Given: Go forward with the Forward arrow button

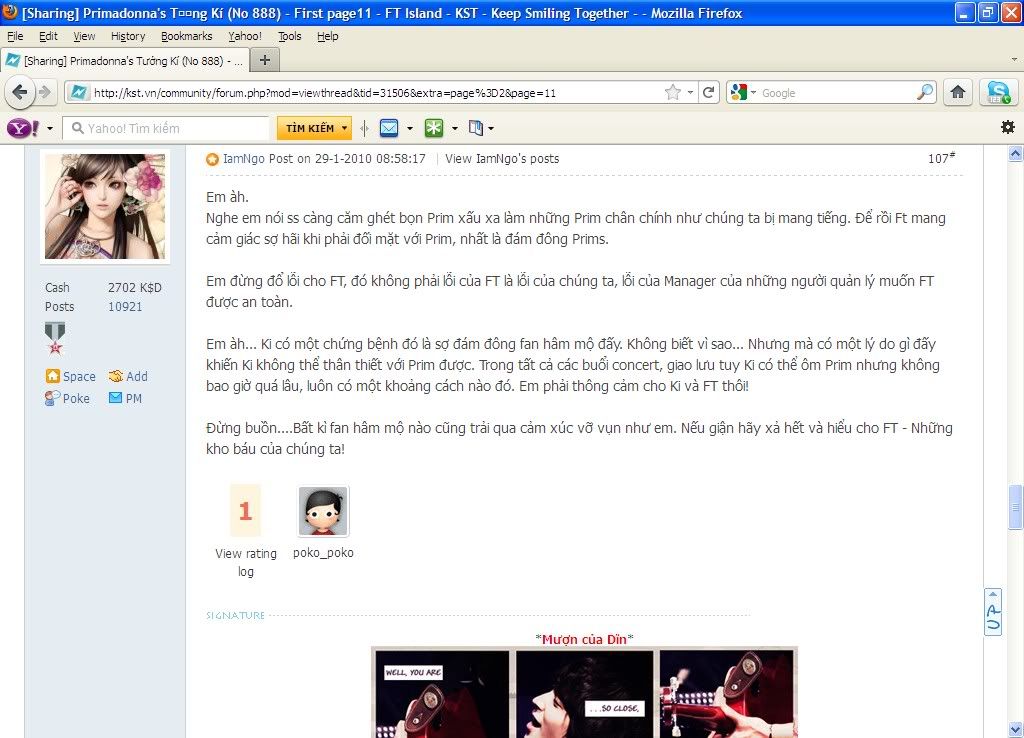Looking at the screenshot, I should point(45,92).
